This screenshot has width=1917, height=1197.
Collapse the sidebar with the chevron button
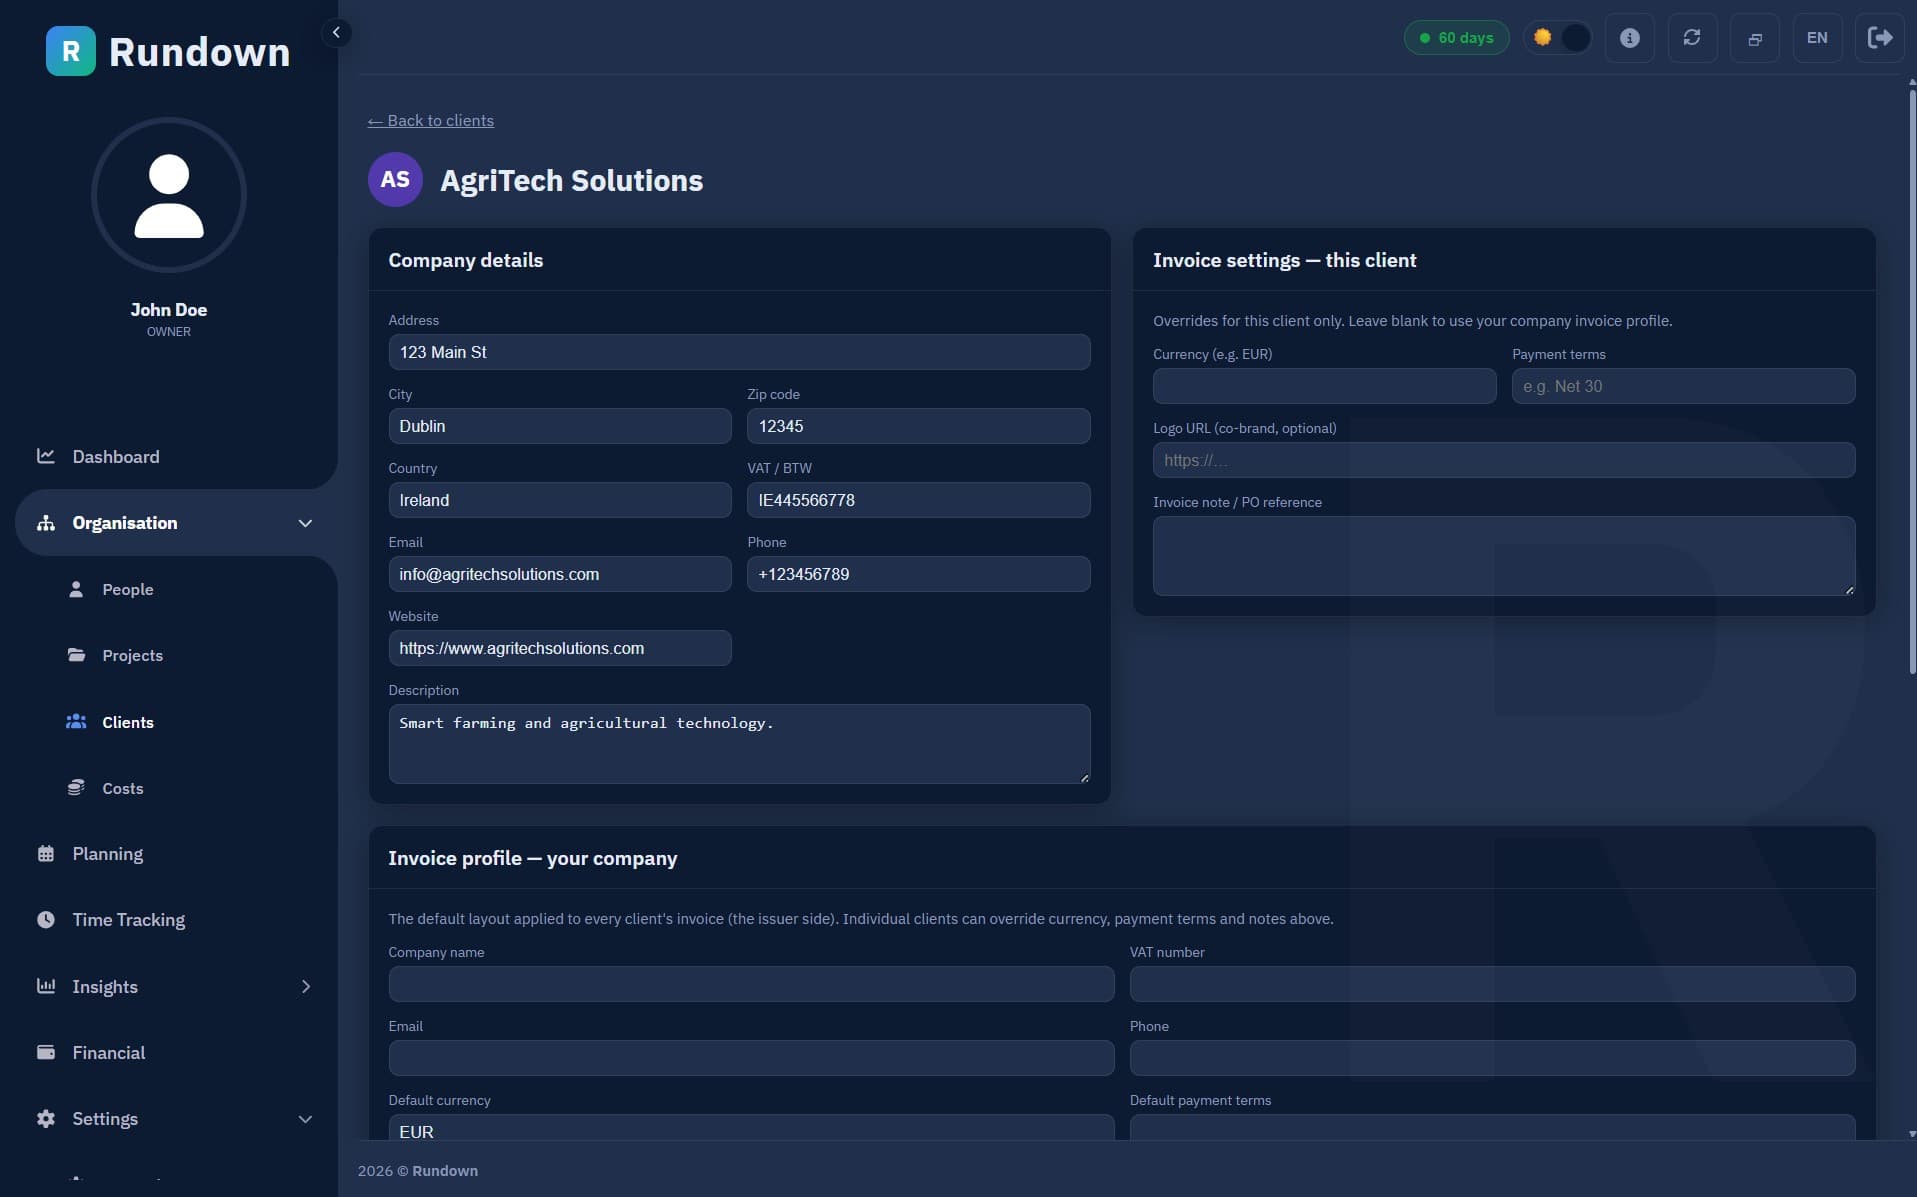336,33
